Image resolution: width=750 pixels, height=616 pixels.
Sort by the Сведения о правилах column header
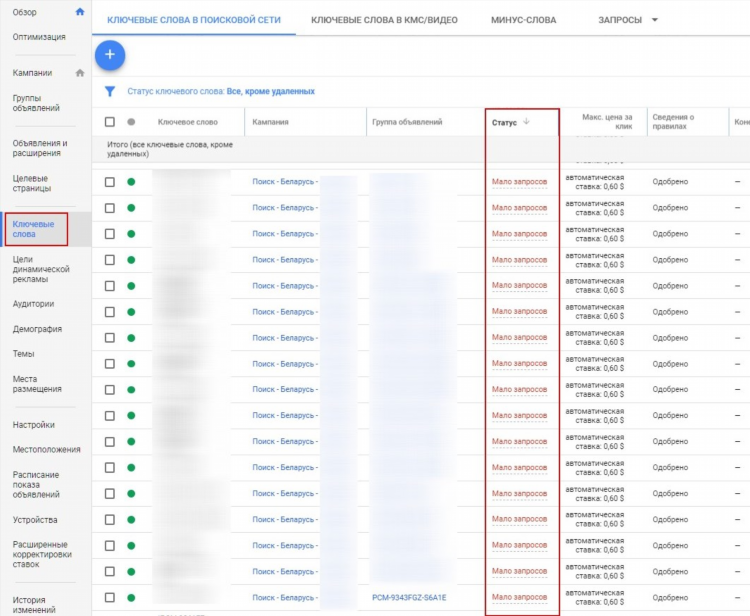[x=673, y=121]
